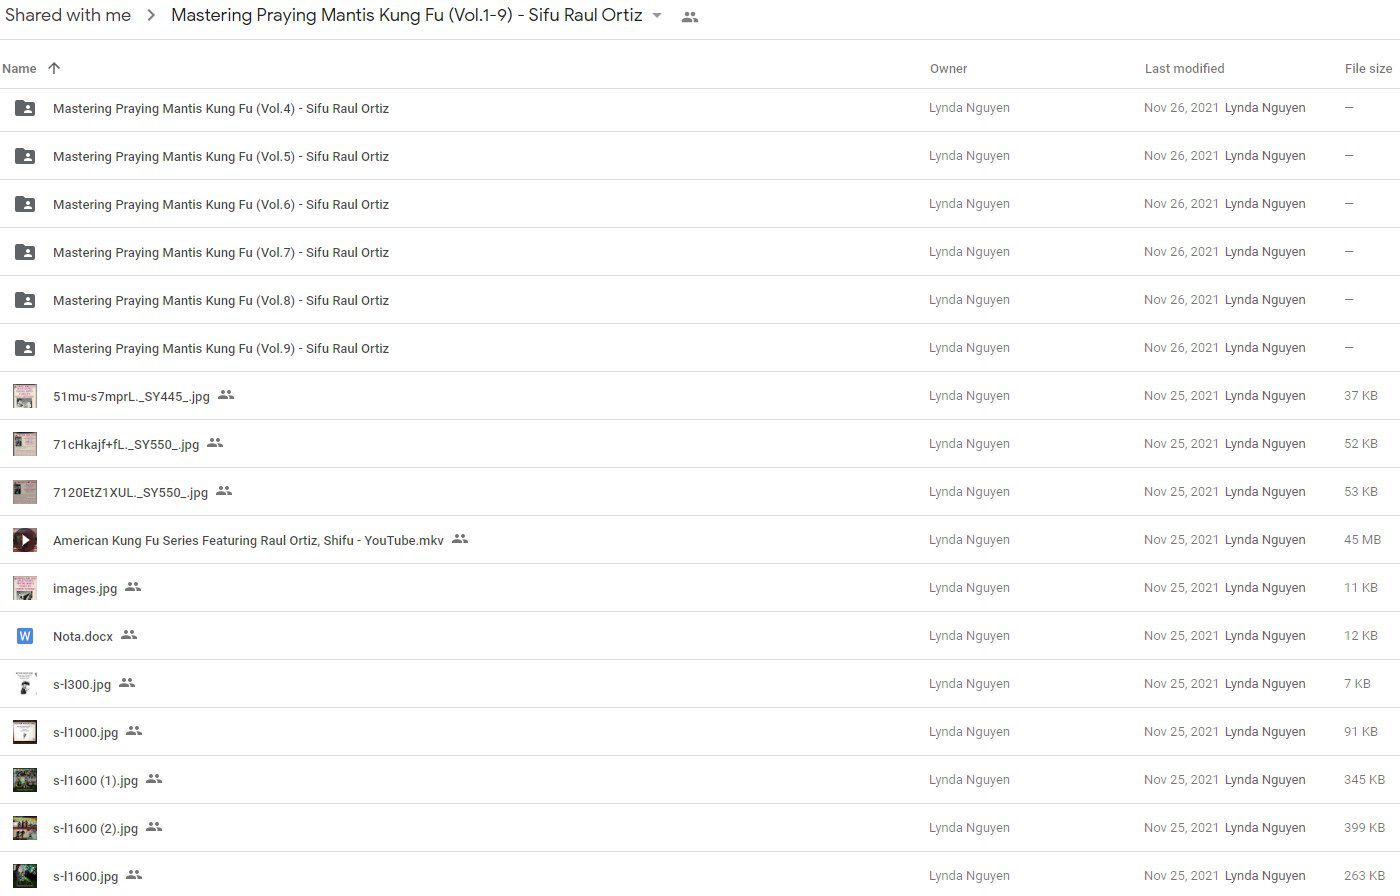Select the Vol.9 folder name

[x=221, y=348]
